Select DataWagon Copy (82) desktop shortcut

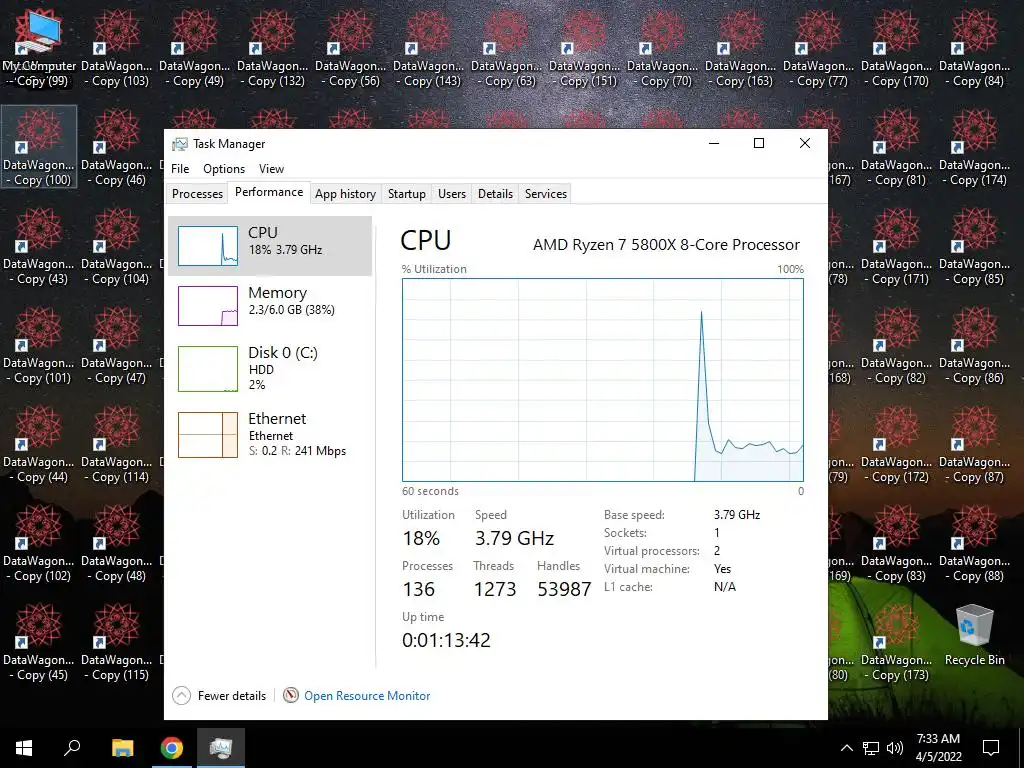[x=897, y=345]
